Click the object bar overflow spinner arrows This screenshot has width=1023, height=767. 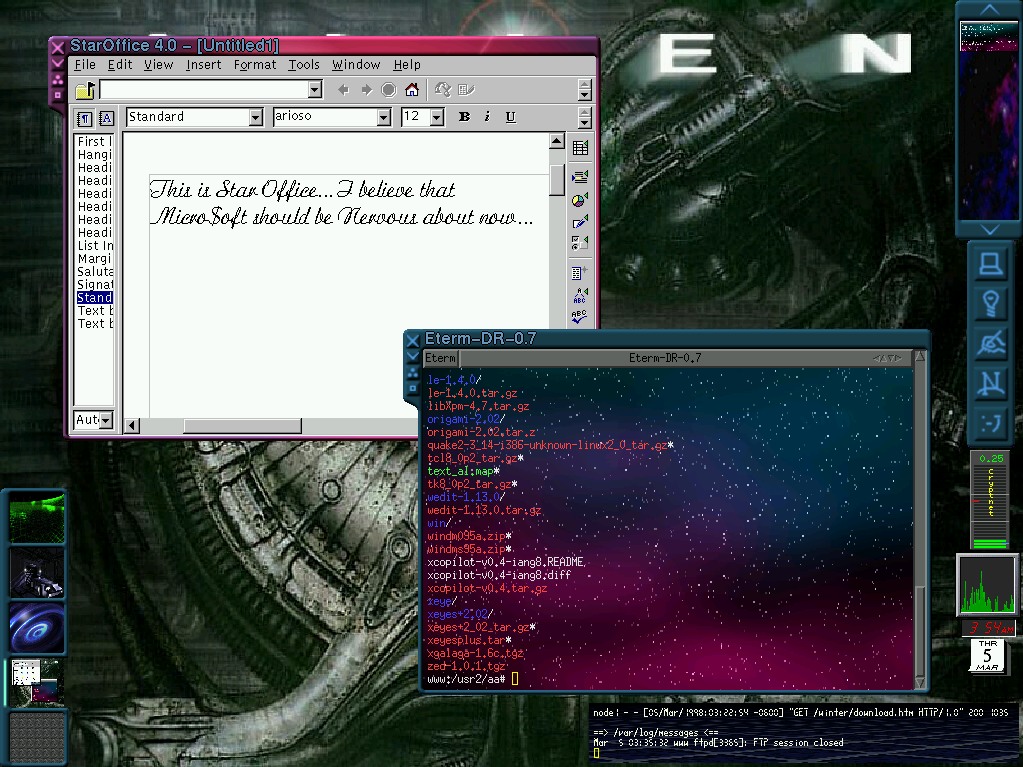(585, 117)
